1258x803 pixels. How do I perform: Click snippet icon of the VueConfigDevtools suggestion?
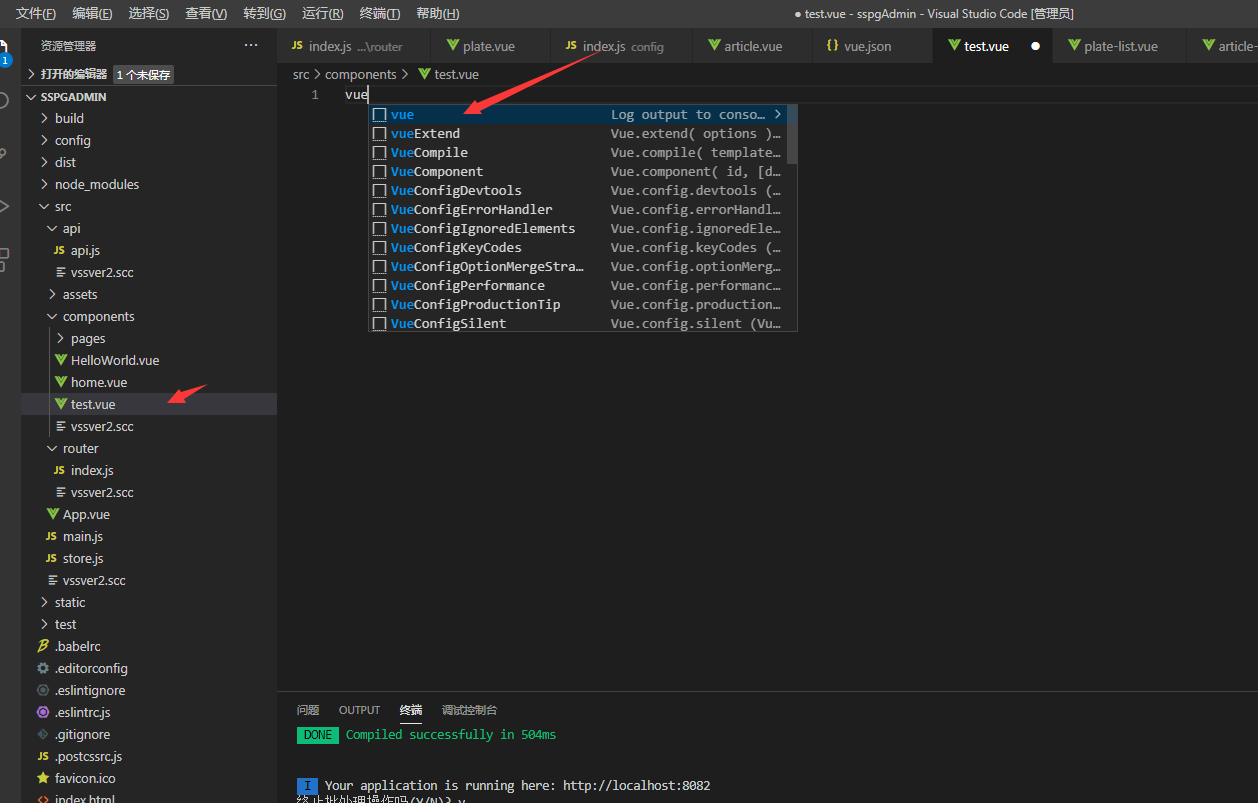[379, 191]
